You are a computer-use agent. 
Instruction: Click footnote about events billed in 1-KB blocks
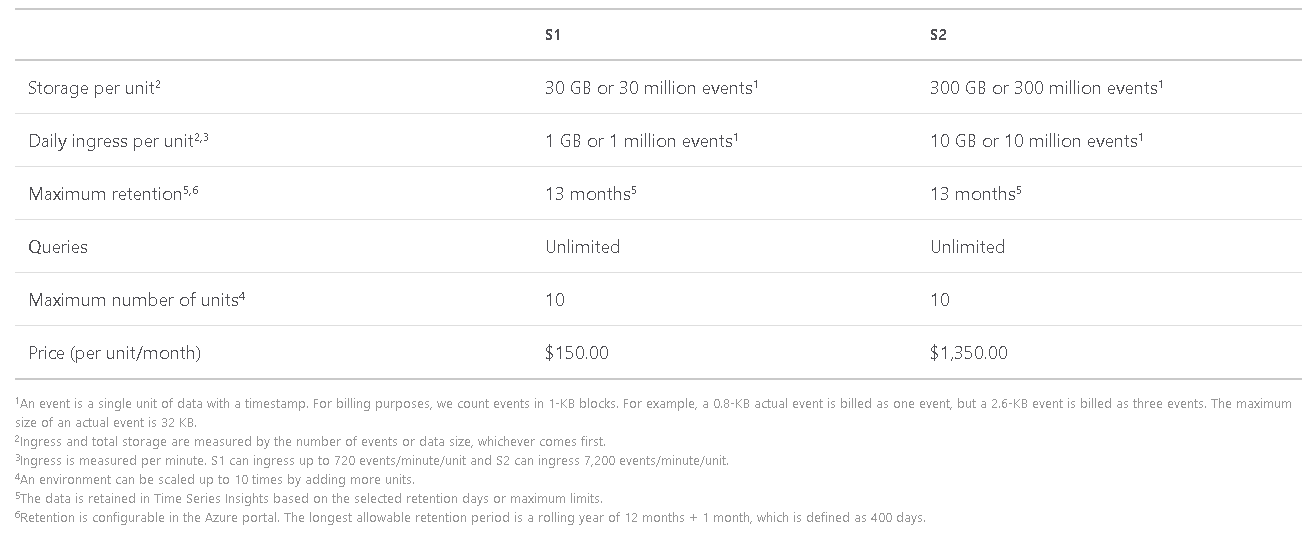point(653,412)
